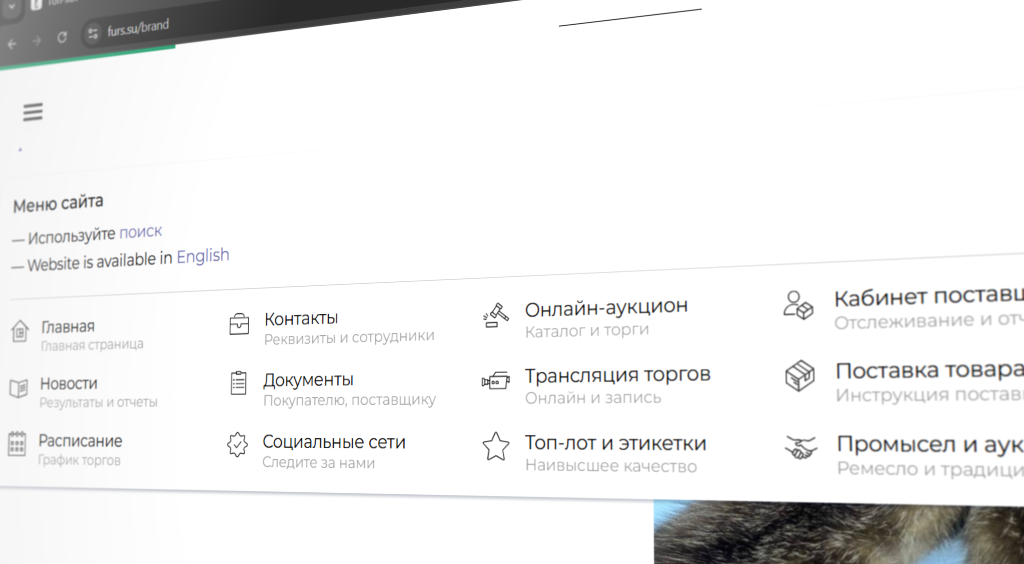
Task: Go to Главная menu item
Action: [x=68, y=326]
